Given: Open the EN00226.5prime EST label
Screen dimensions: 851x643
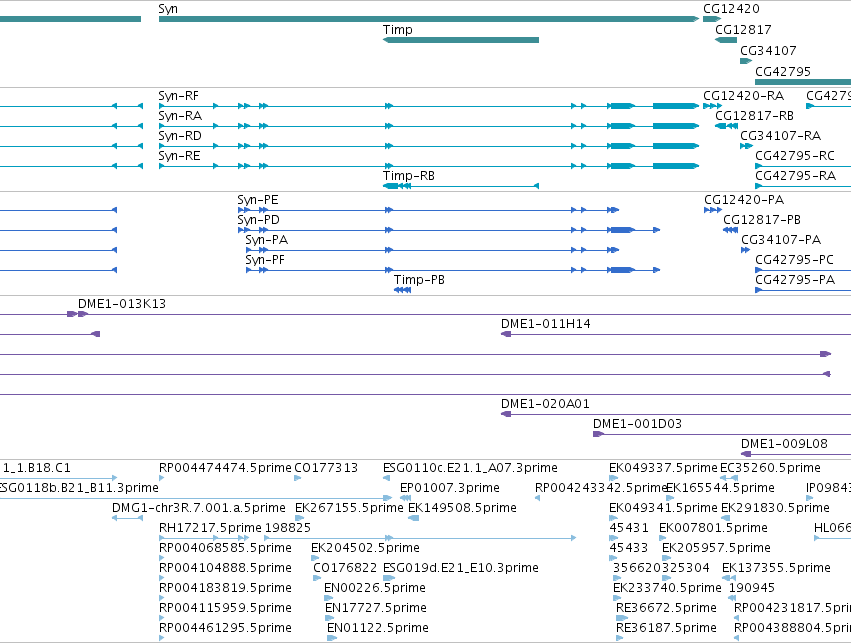Looking at the screenshot, I should (x=374, y=588).
